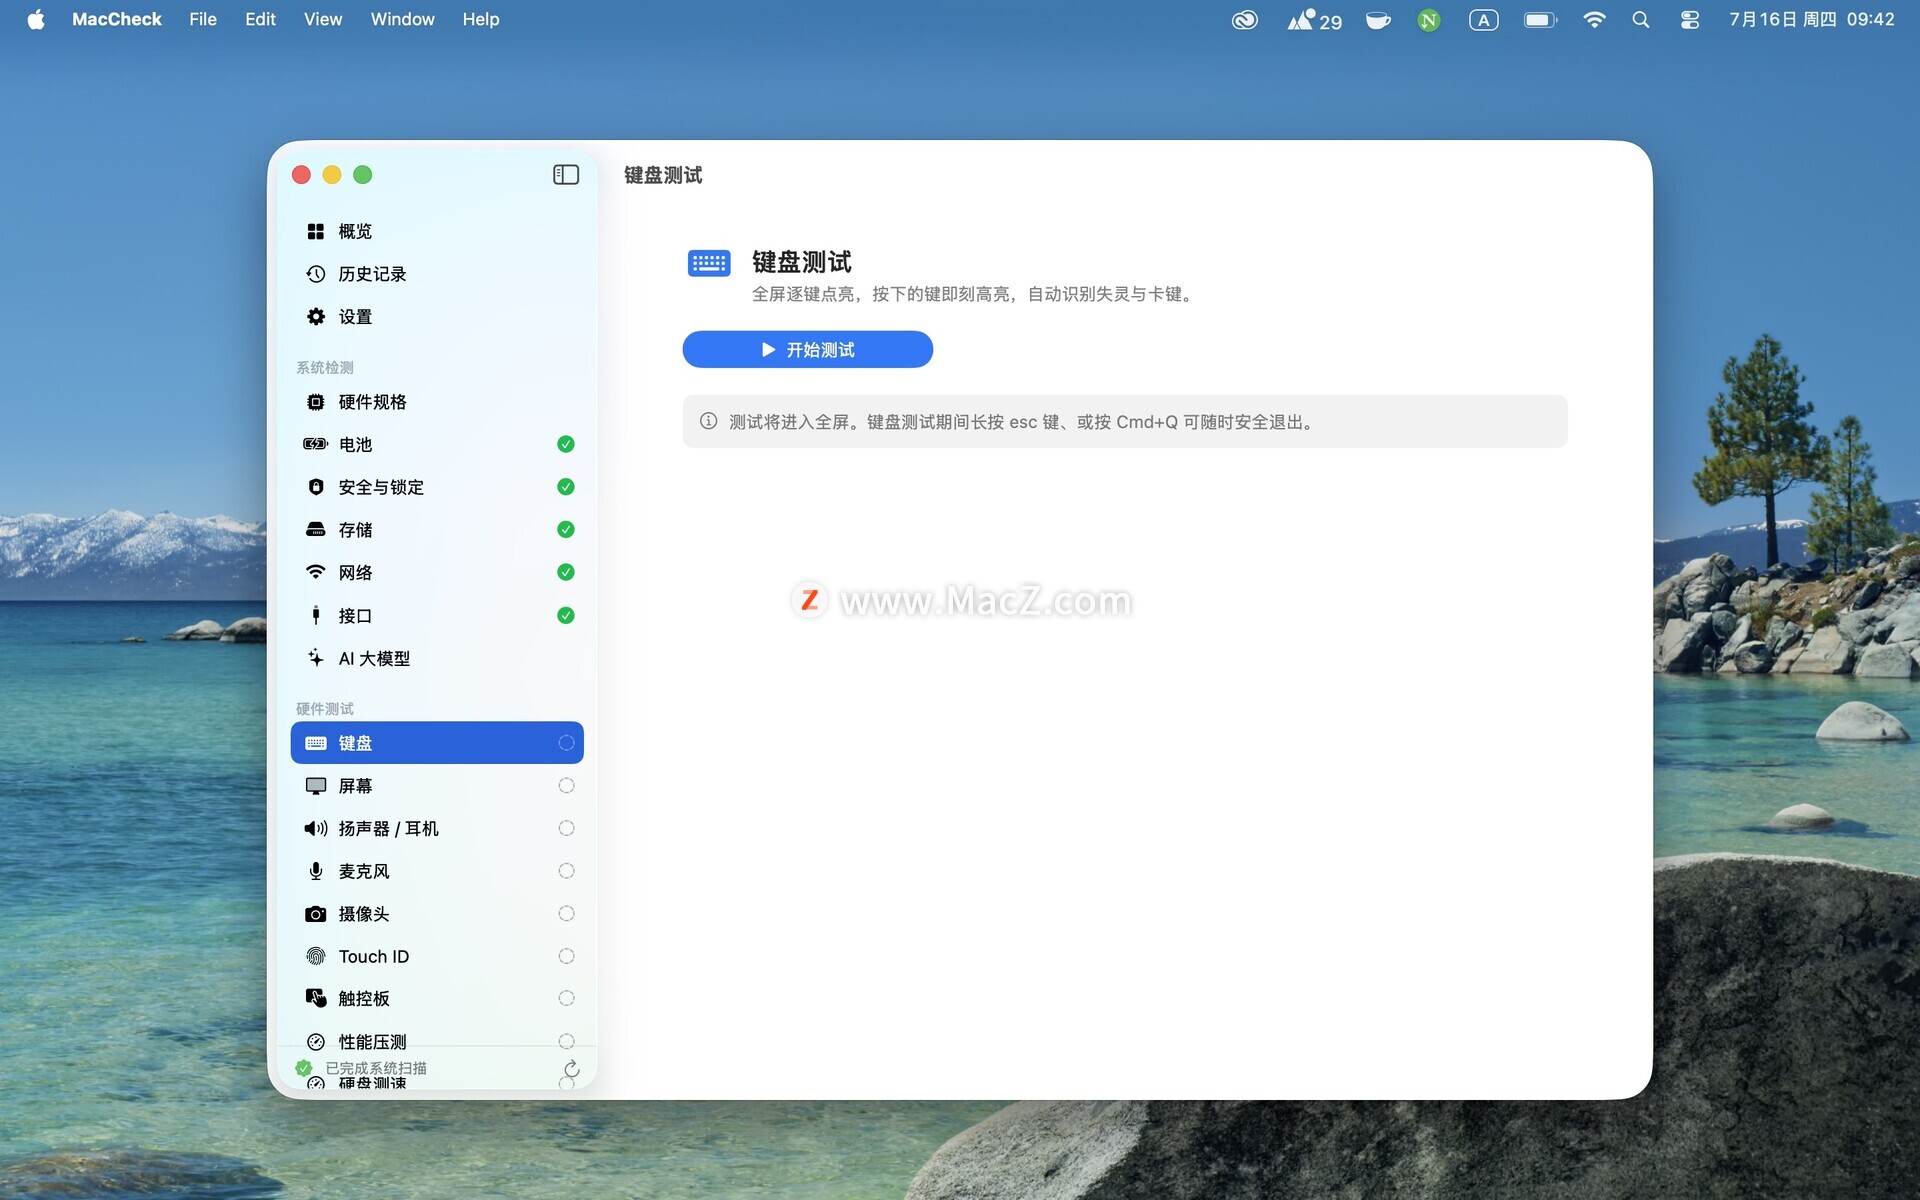Click the green check beside 安全与锁定

(x=566, y=487)
